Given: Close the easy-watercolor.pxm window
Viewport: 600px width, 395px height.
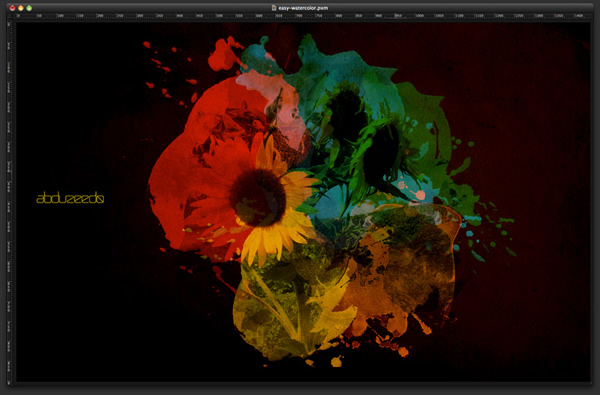Looking at the screenshot, I should [12, 8].
